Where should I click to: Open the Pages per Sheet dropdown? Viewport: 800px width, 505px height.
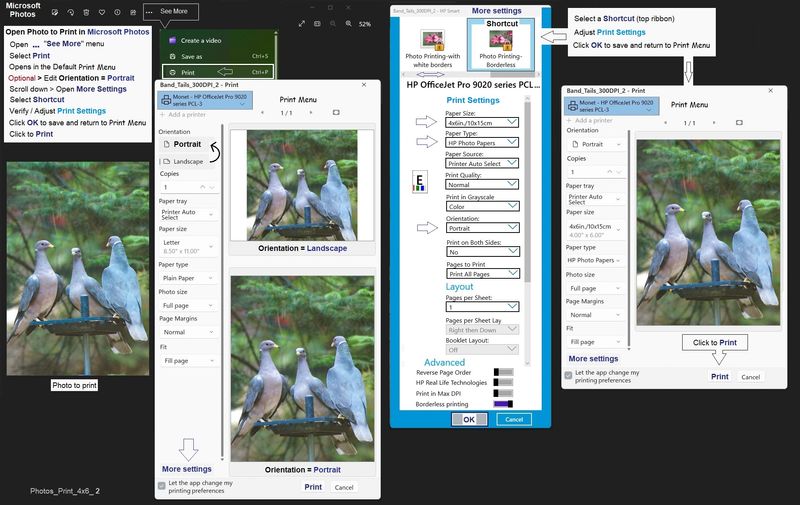pyautogui.click(x=482, y=307)
